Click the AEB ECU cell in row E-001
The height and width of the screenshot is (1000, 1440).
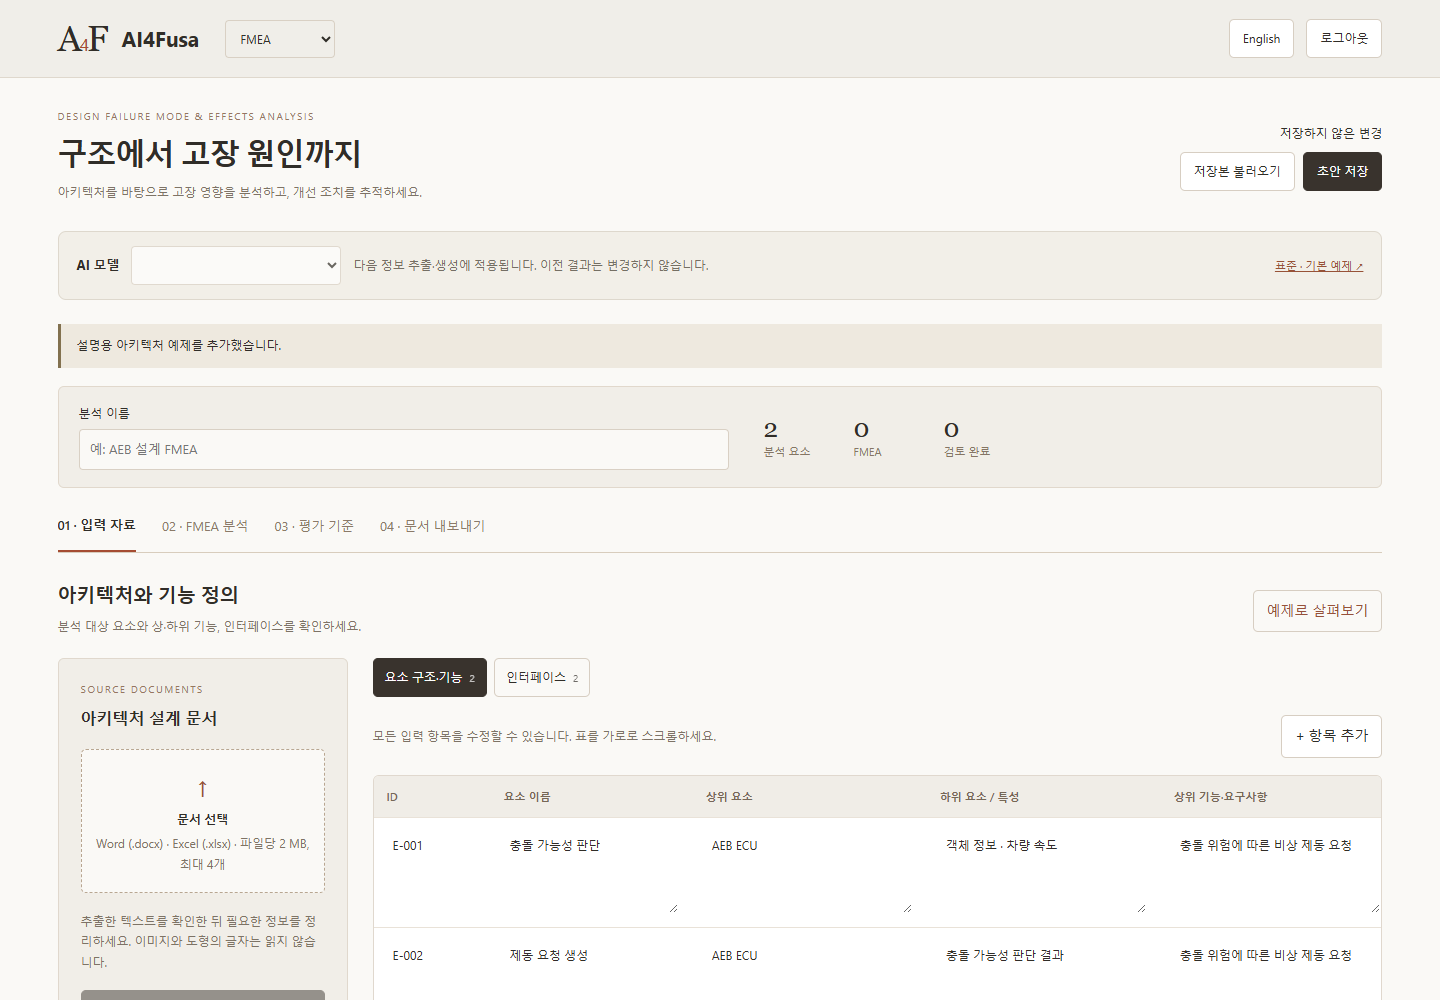pyautogui.click(x=808, y=873)
